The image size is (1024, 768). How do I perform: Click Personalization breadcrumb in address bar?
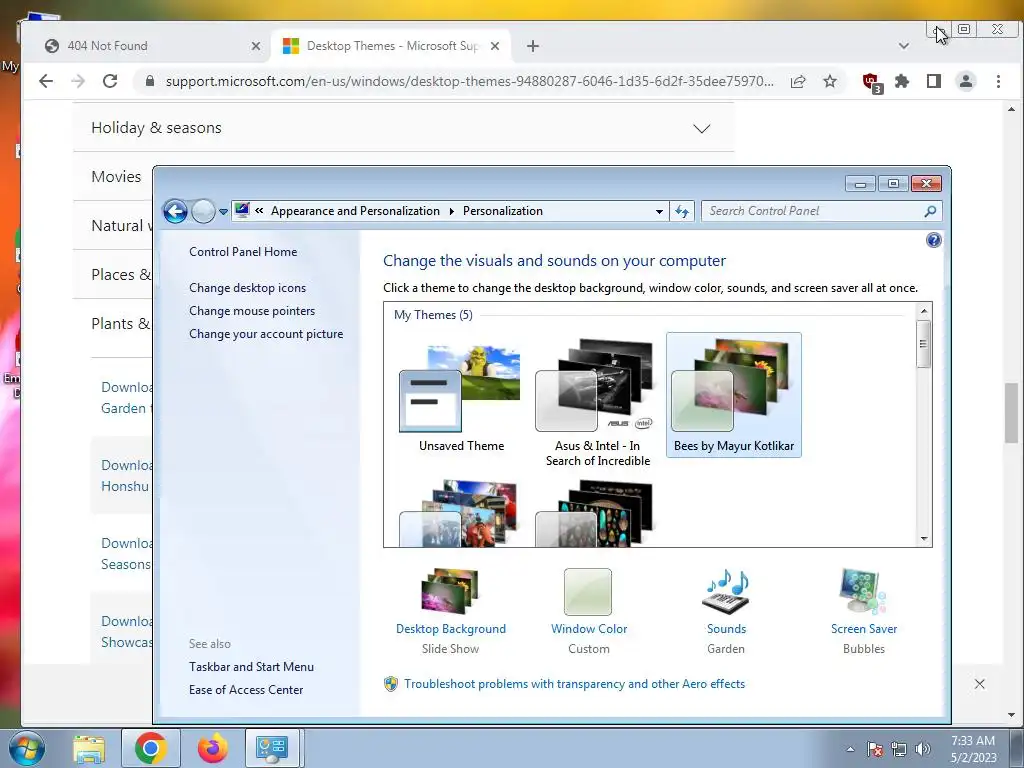pyautogui.click(x=503, y=211)
